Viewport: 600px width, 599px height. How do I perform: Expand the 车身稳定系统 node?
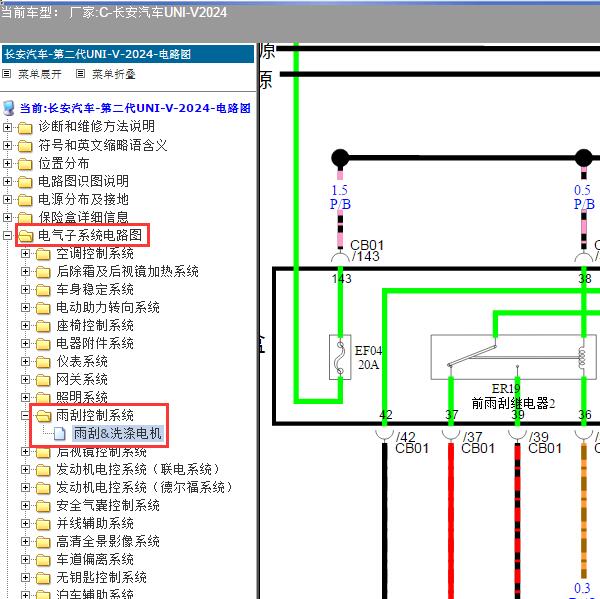click(x=25, y=289)
